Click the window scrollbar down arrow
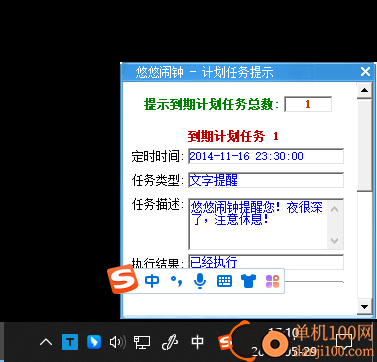The image size is (377, 362). coord(365,306)
